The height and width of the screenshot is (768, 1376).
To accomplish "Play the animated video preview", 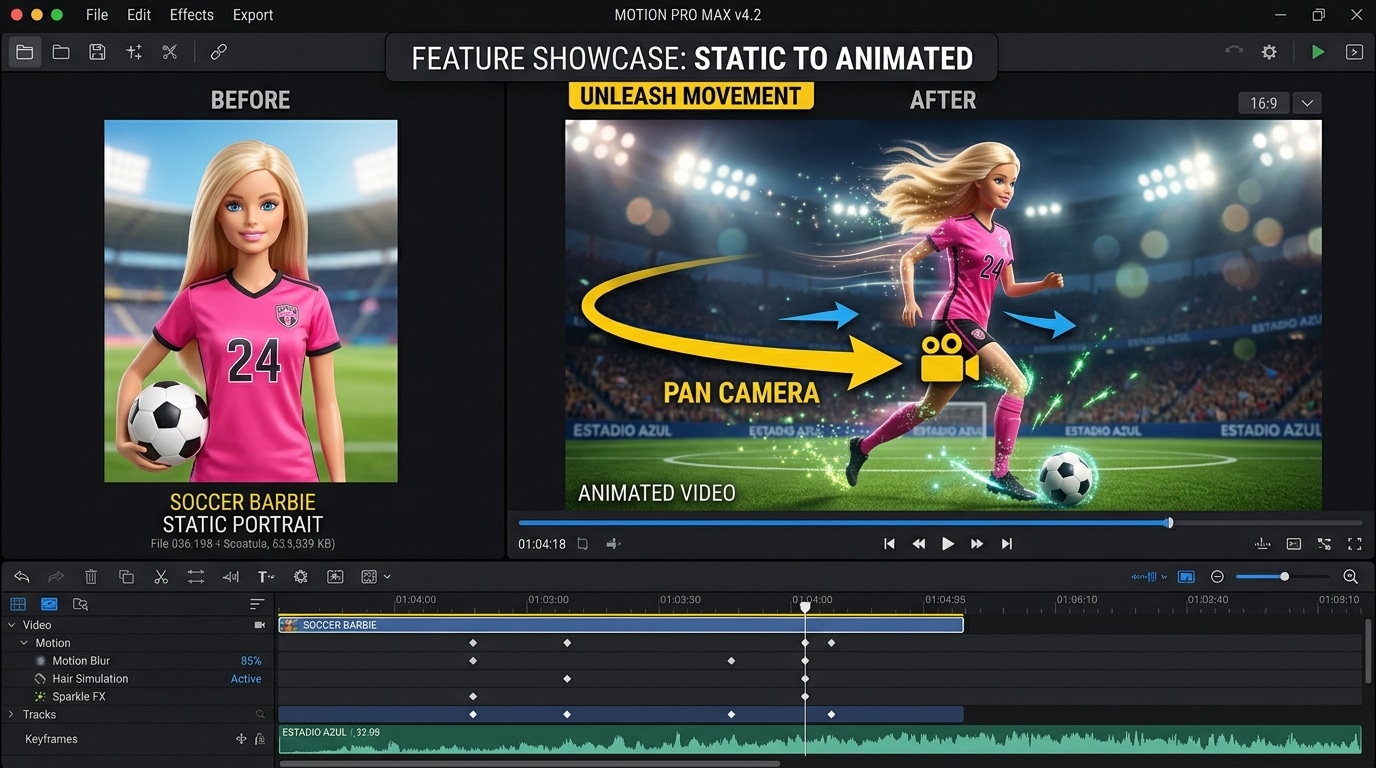I will [948, 544].
